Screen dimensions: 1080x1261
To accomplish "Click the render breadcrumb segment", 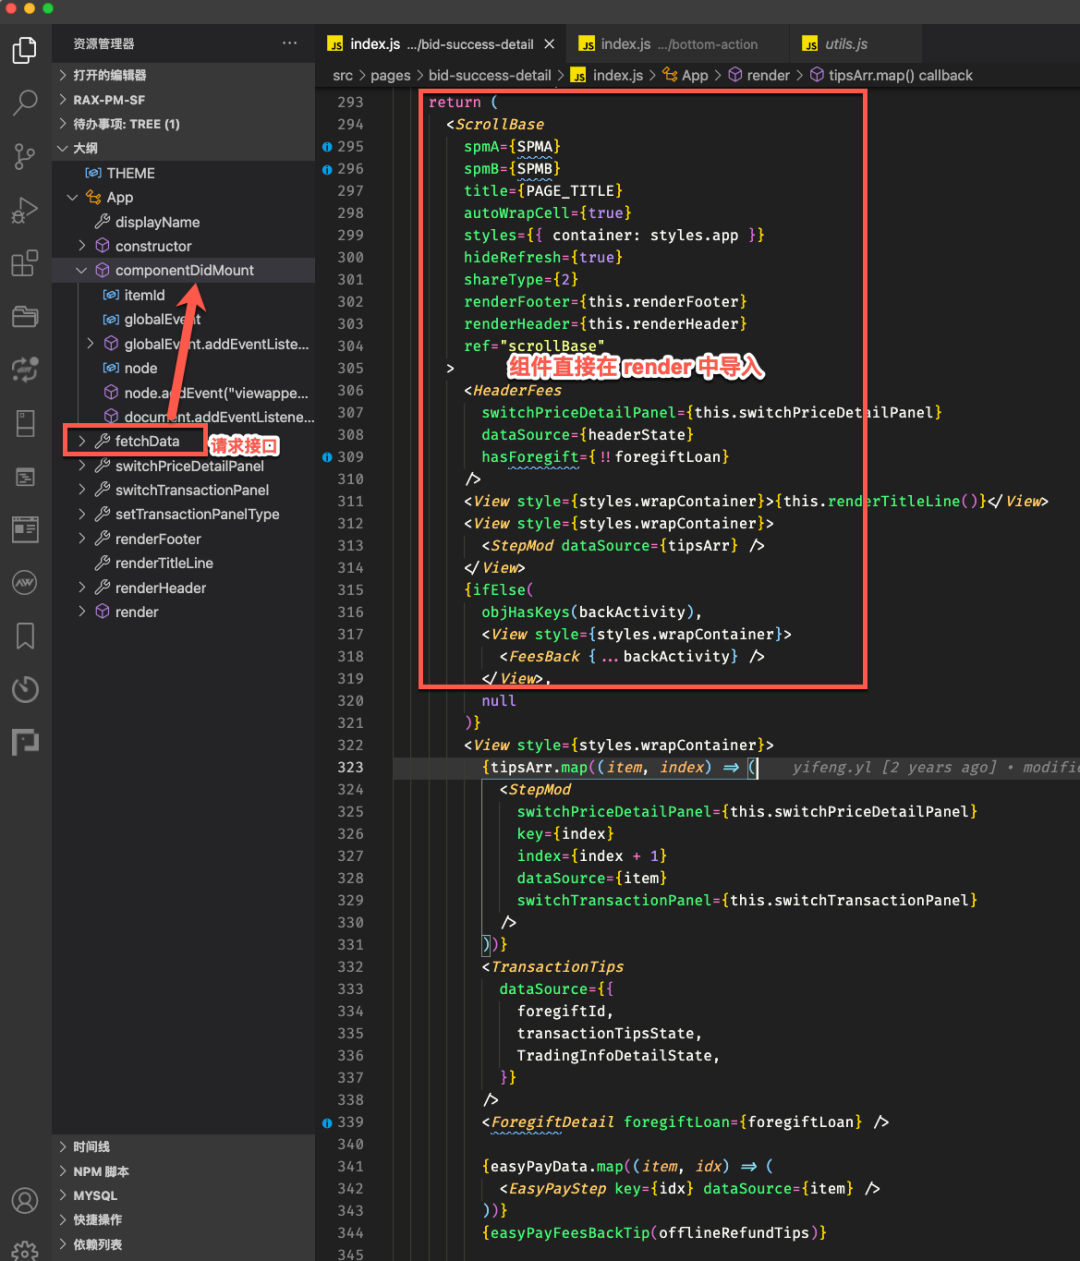I will click(x=768, y=75).
